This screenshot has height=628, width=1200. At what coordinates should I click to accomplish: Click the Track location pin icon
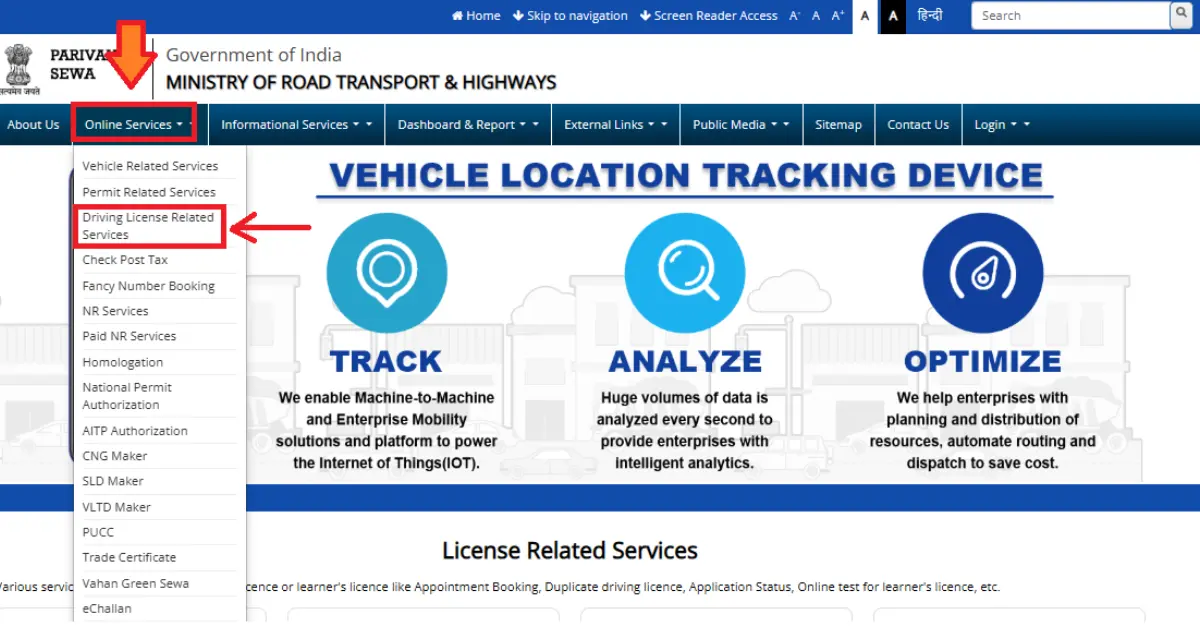tap(385, 272)
